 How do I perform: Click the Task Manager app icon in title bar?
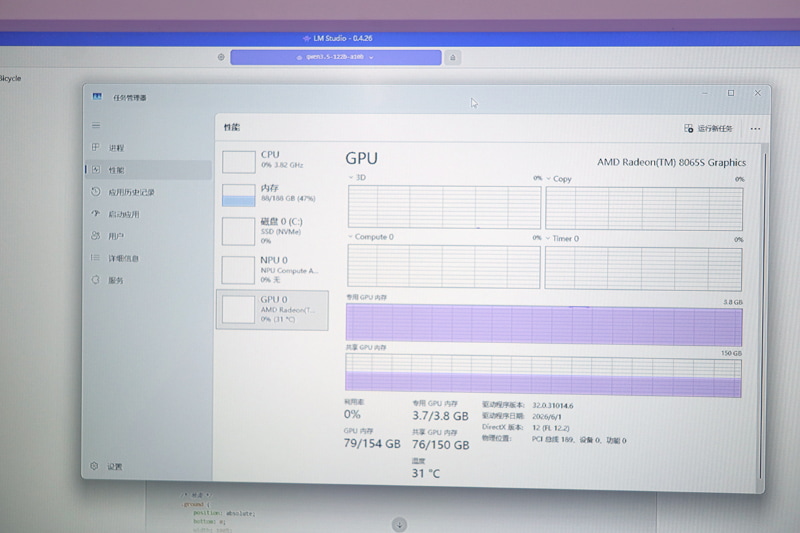coord(97,97)
